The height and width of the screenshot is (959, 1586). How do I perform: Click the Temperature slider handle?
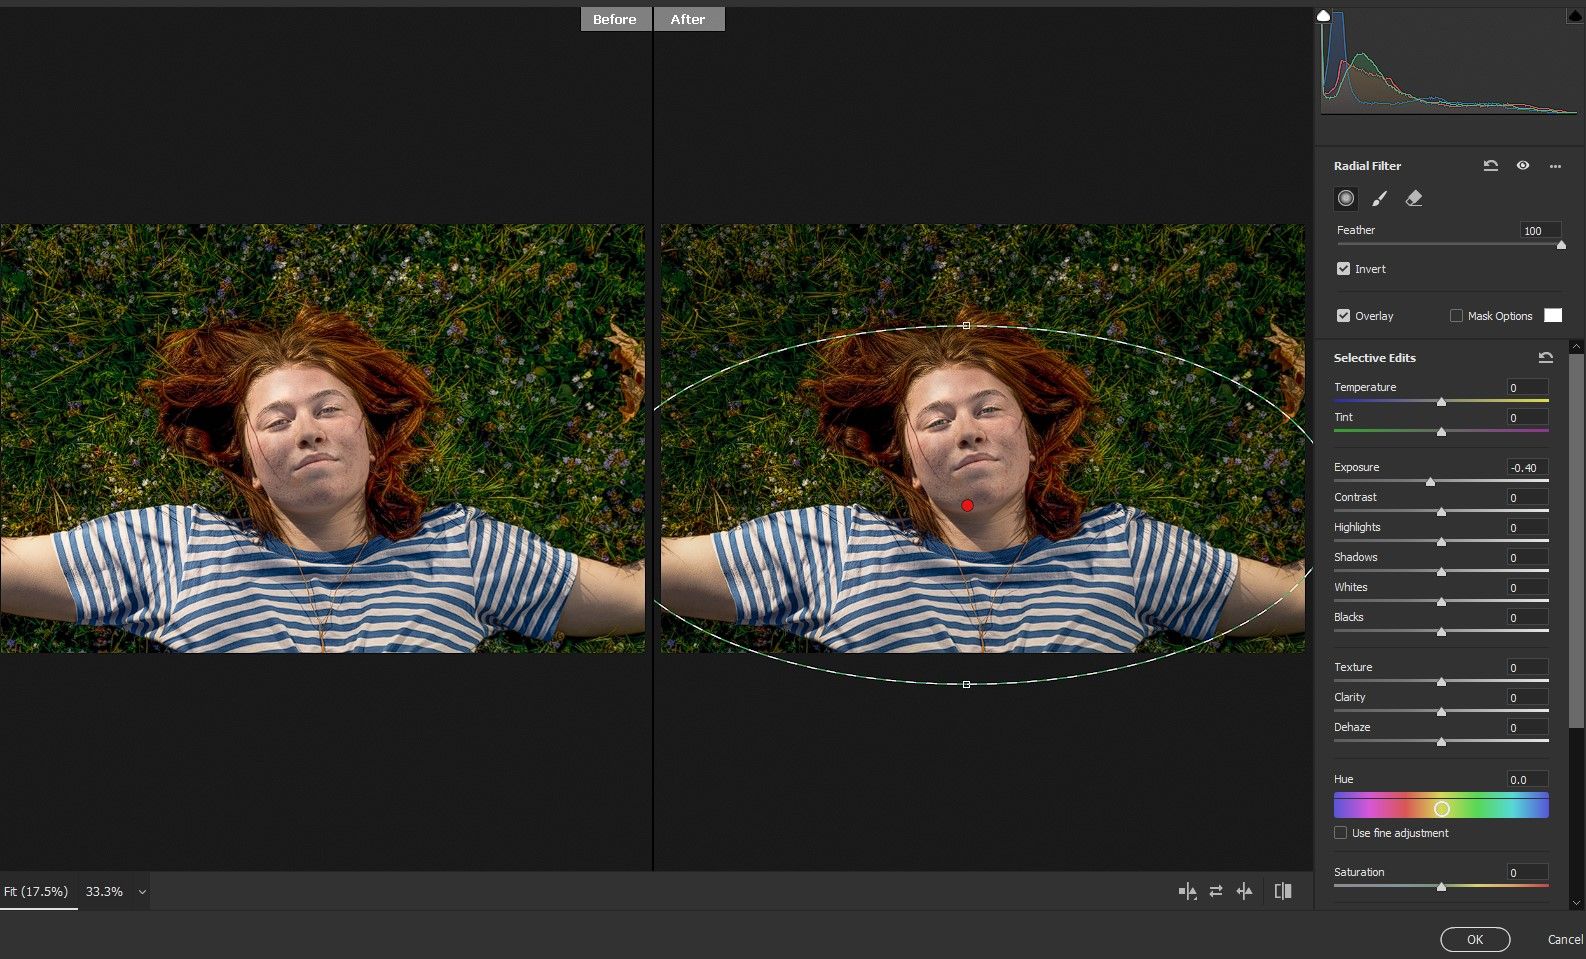tap(1441, 402)
